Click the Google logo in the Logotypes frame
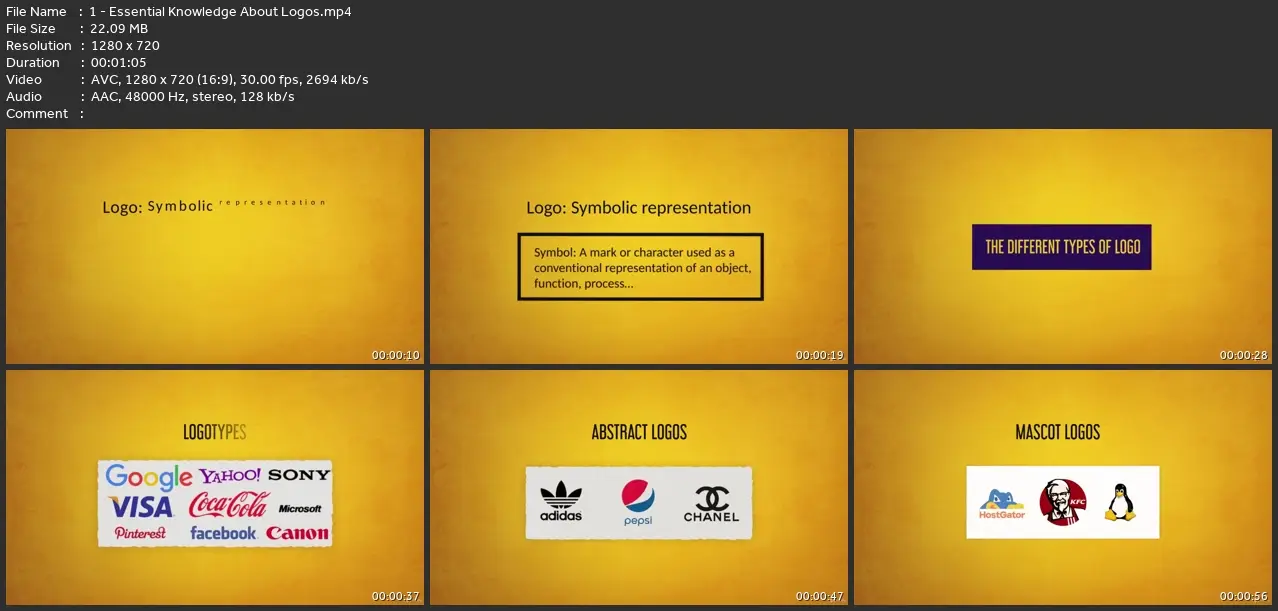 pyautogui.click(x=148, y=477)
